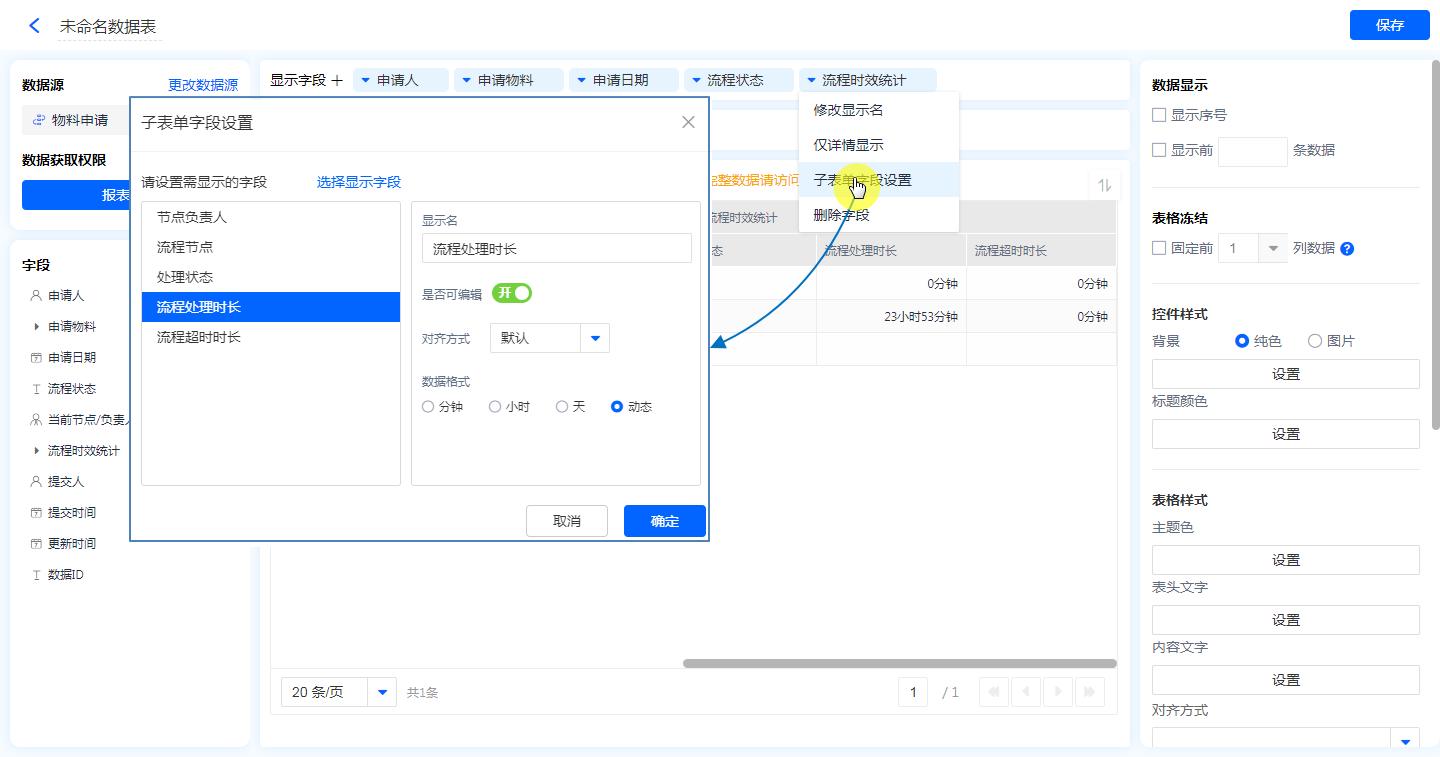The width and height of the screenshot is (1440, 757).
Task: Choose 仅详情显示 from the context menu
Action: [848, 145]
